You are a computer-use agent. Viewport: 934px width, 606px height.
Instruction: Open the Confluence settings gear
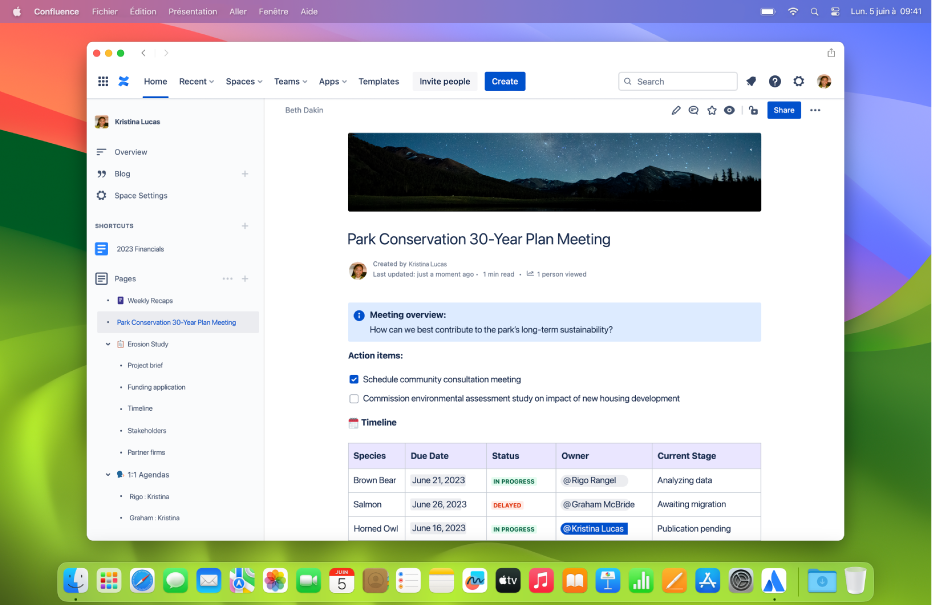click(x=798, y=81)
